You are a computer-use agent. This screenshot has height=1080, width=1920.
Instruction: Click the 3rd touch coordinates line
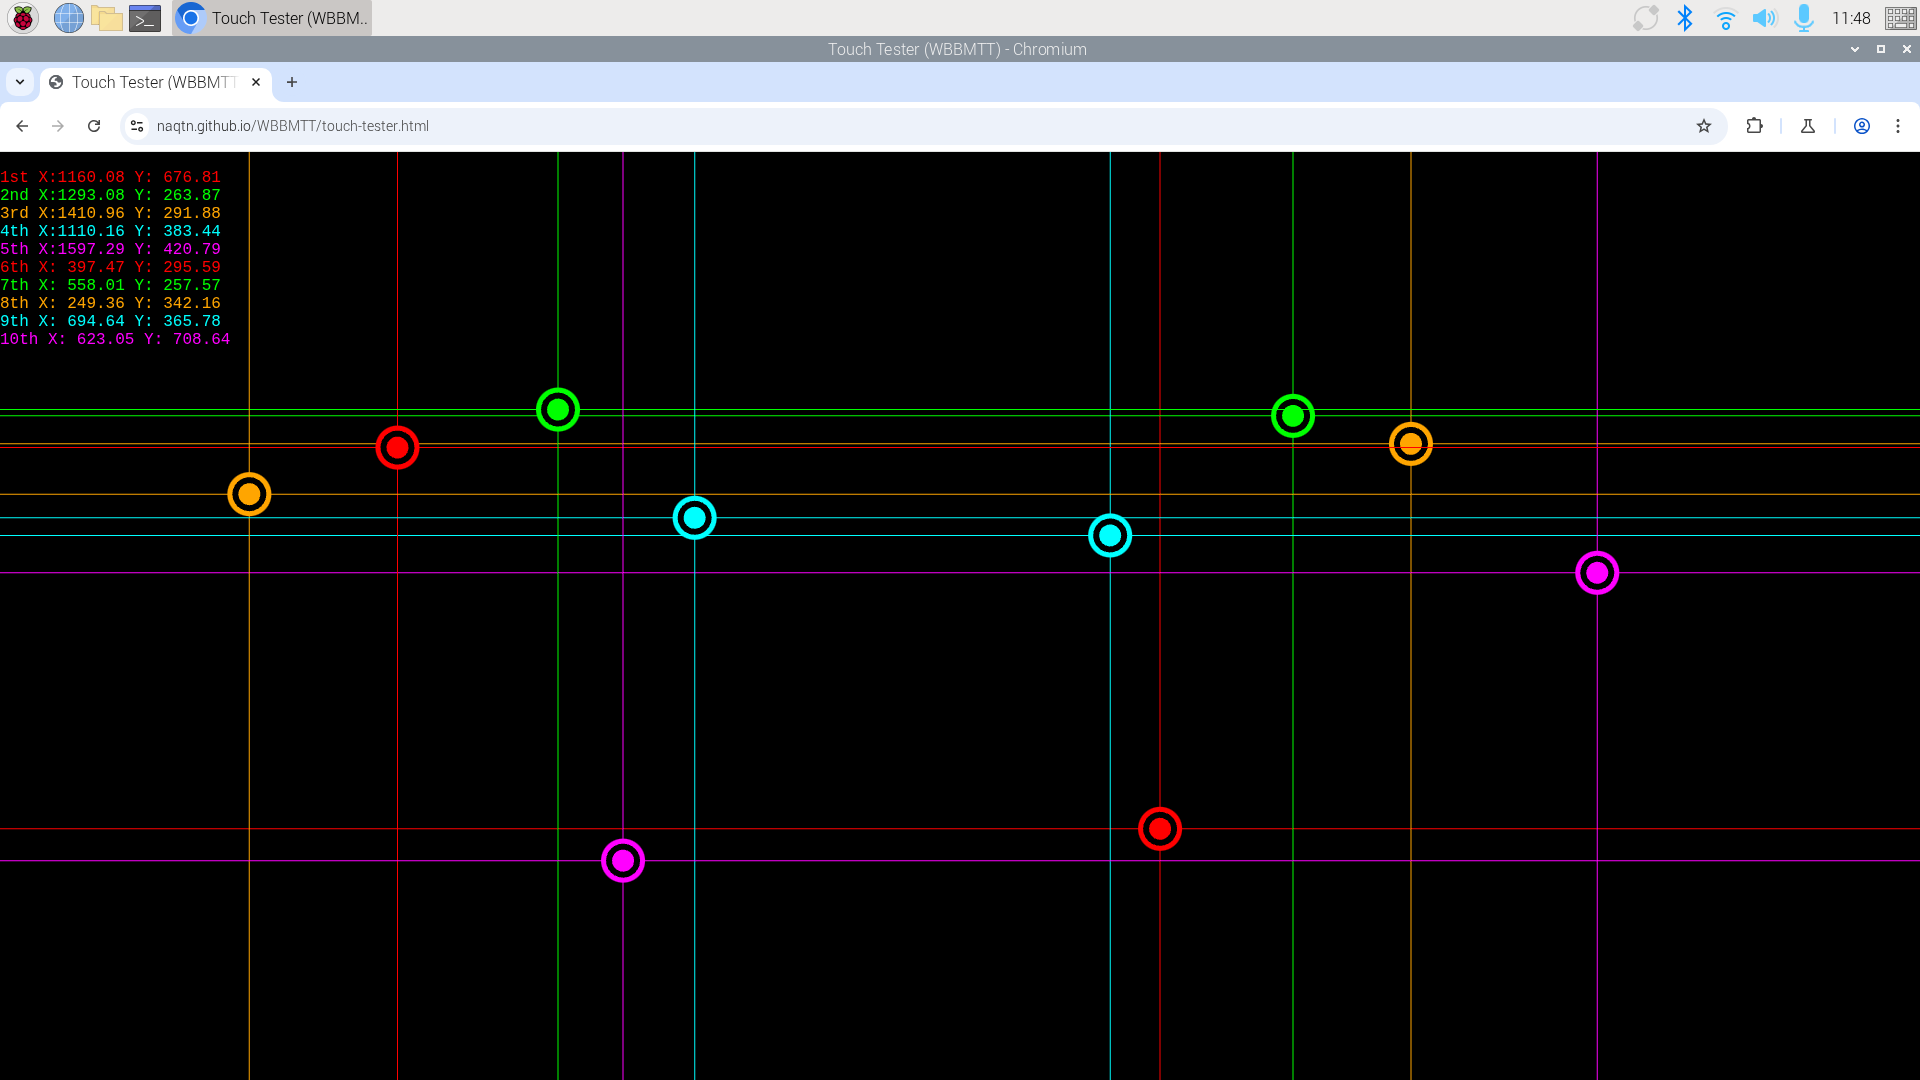tap(110, 213)
